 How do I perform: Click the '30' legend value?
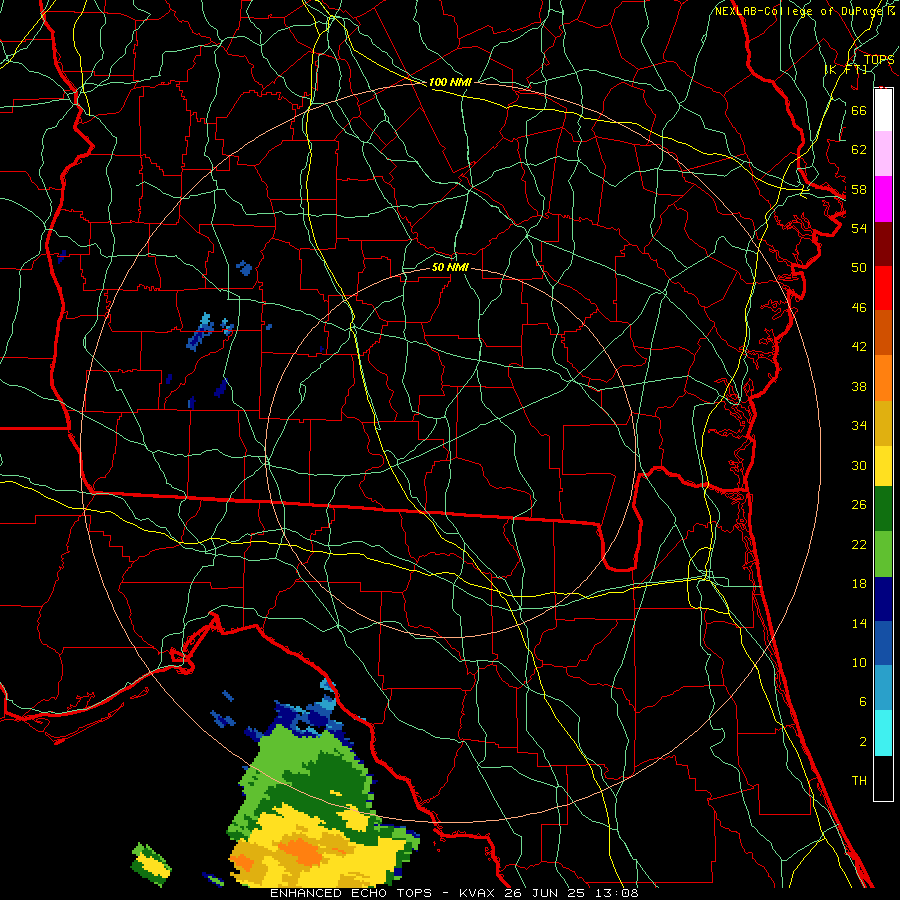tap(859, 465)
